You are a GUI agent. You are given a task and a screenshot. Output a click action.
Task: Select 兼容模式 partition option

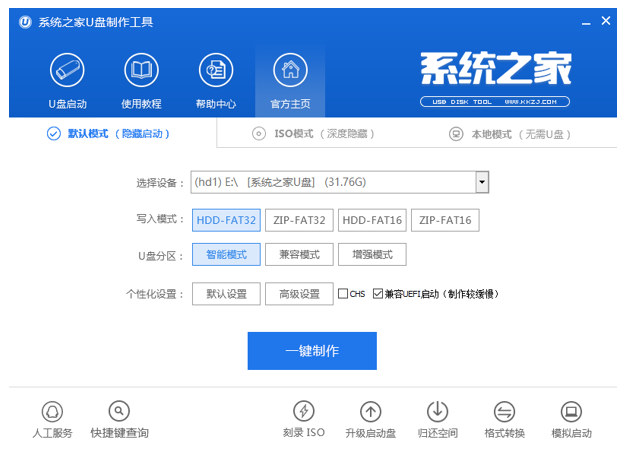coord(299,254)
